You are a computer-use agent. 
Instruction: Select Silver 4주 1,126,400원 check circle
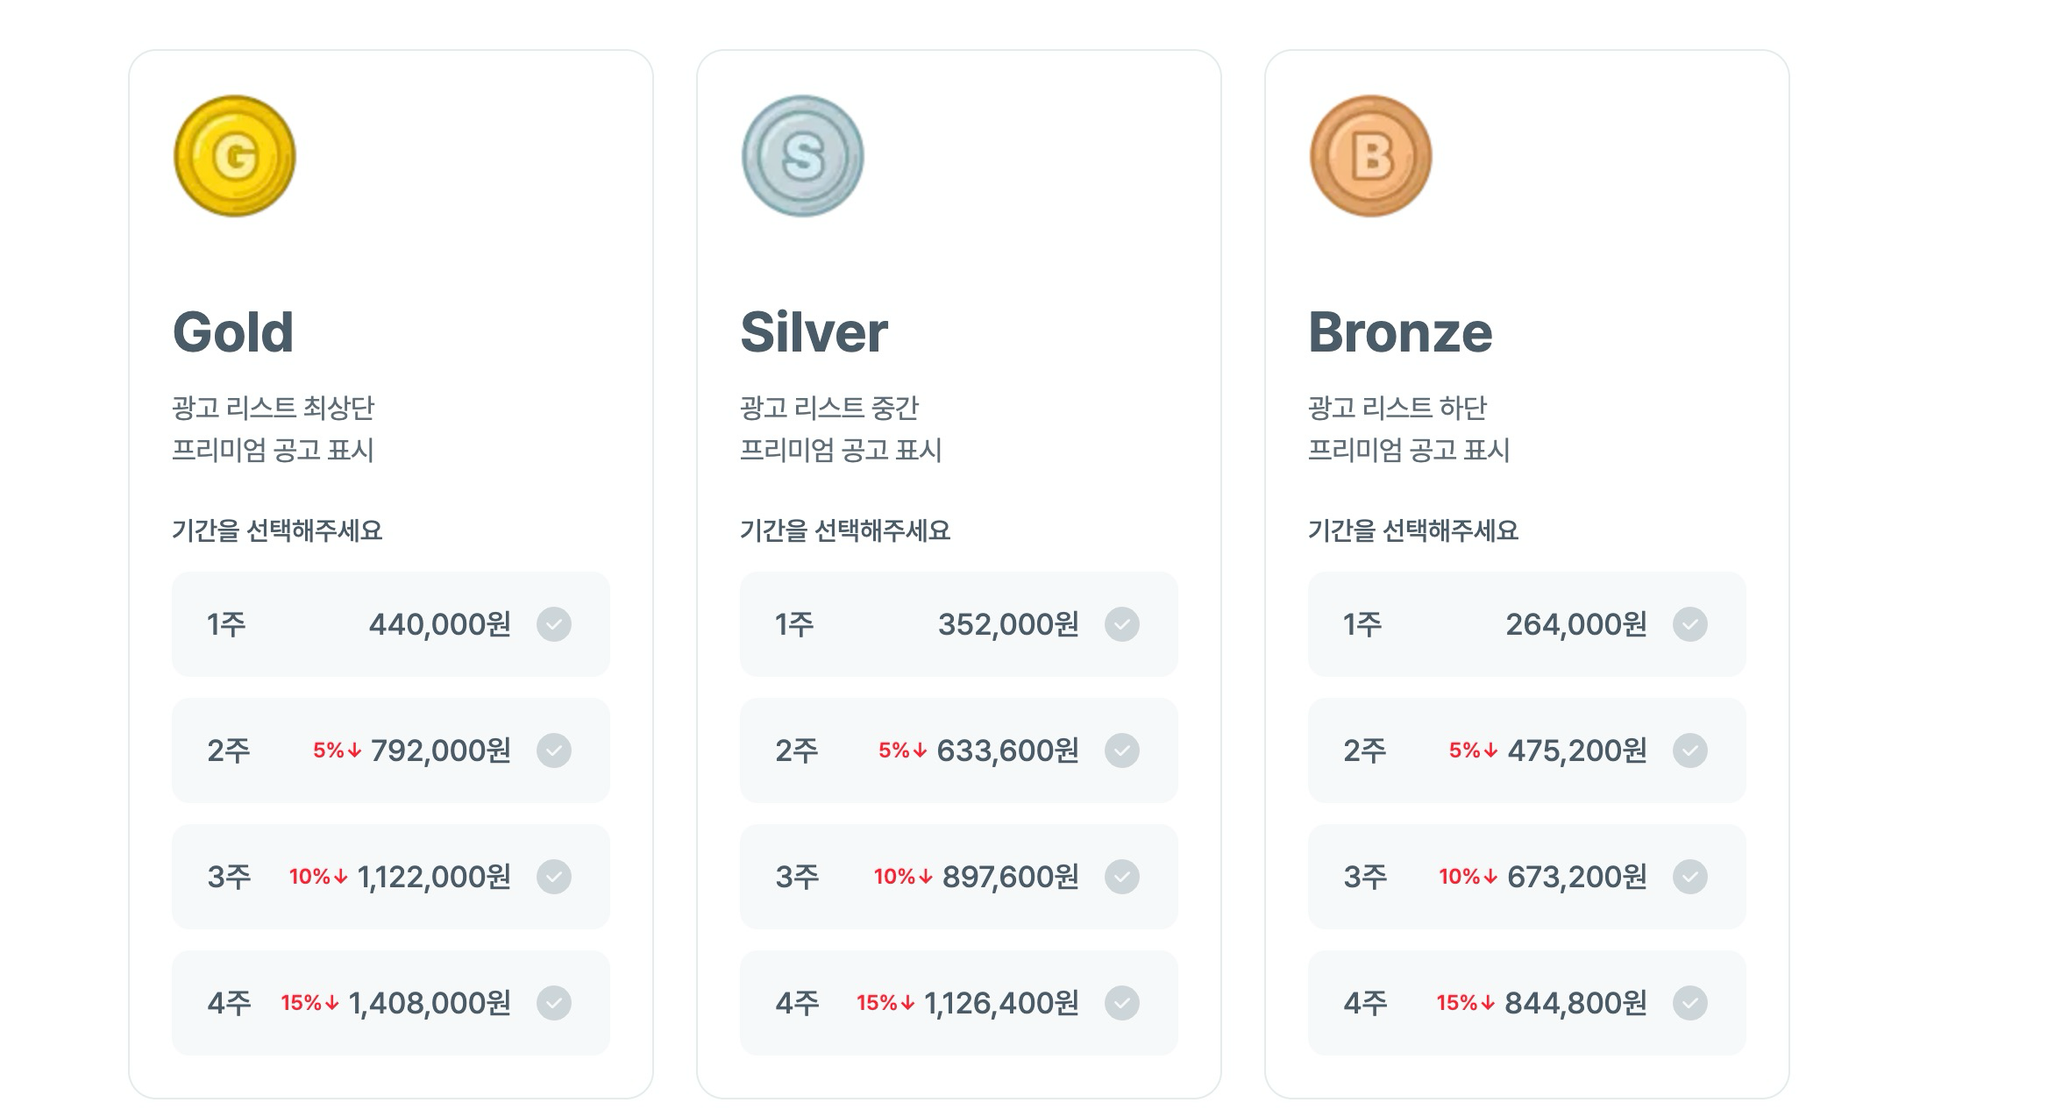(1122, 1002)
